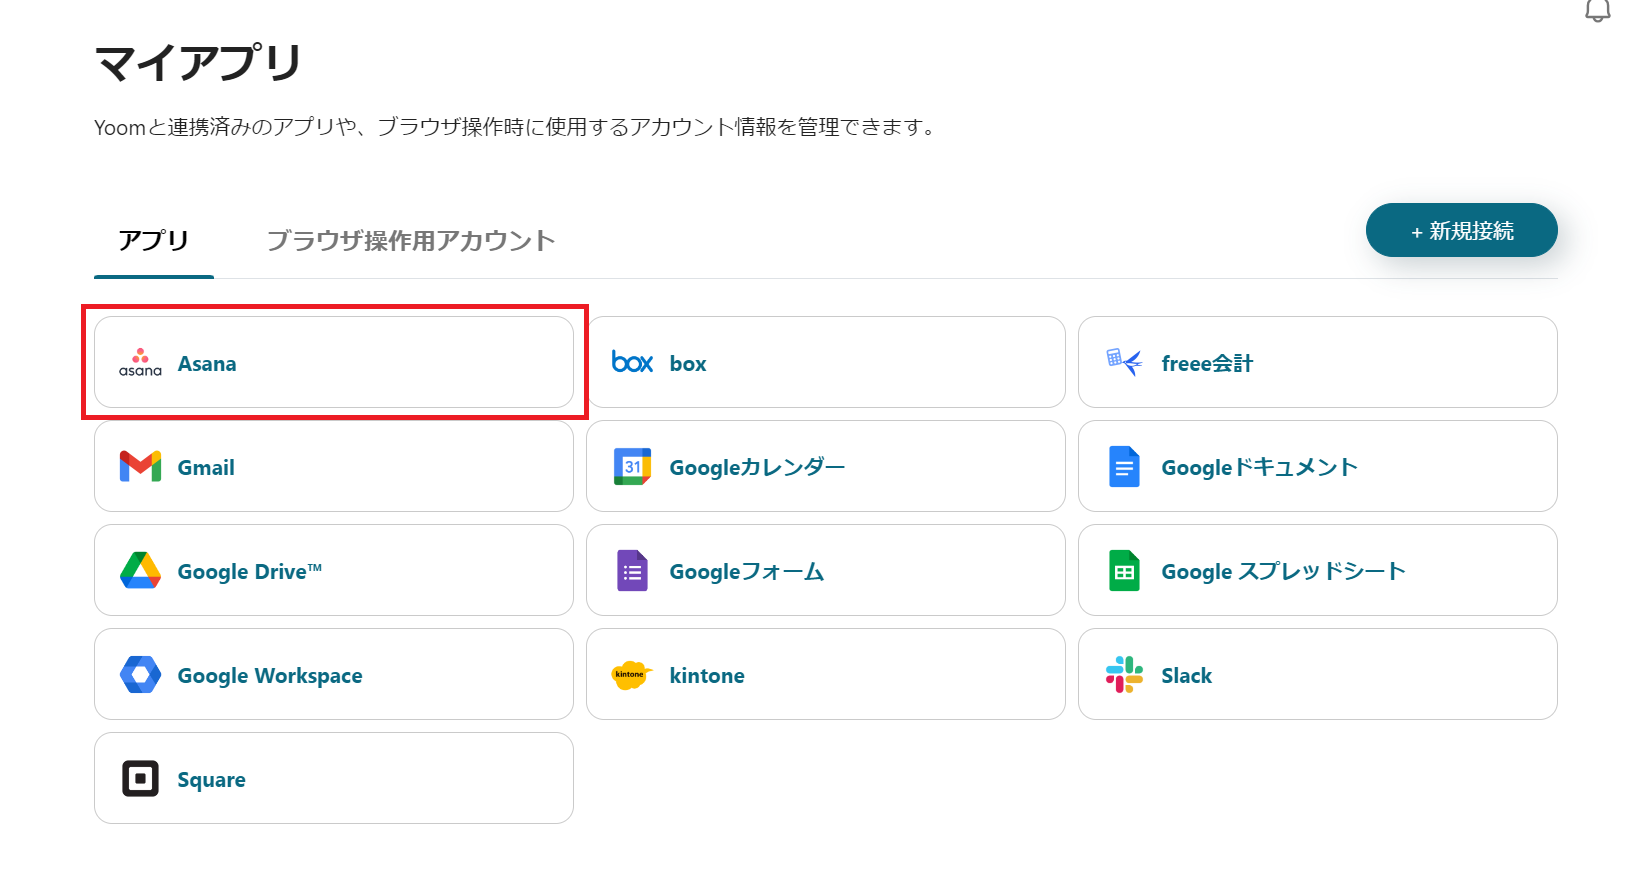Open the Googleドキュメント app card

click(x=1318, y=466)
